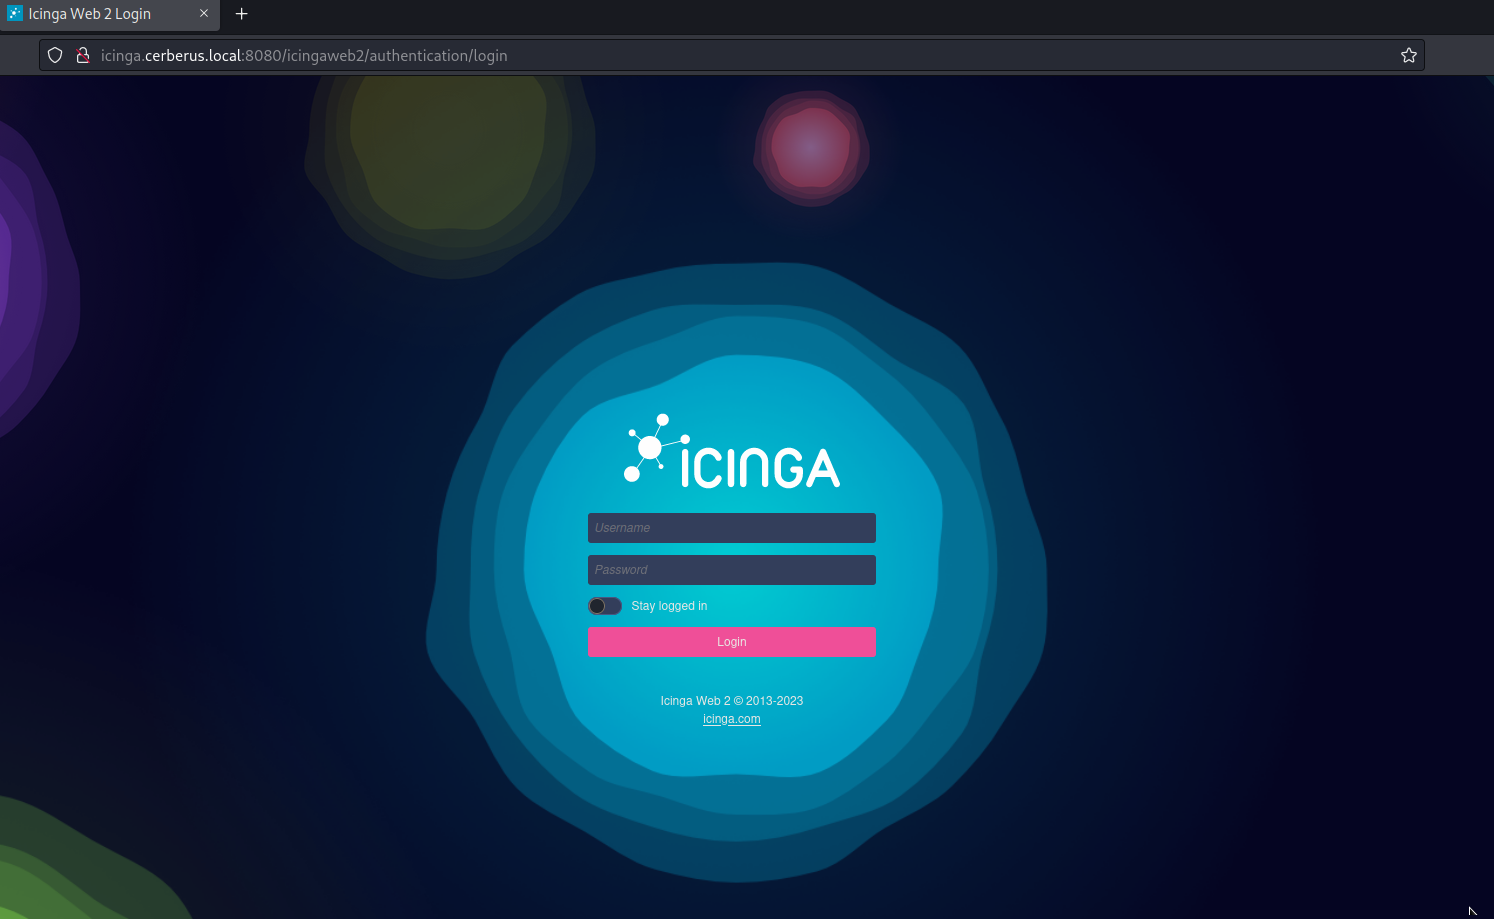Click the tracking protection shield icon
The image size is (1494, 919).
(x=55, y=56)
